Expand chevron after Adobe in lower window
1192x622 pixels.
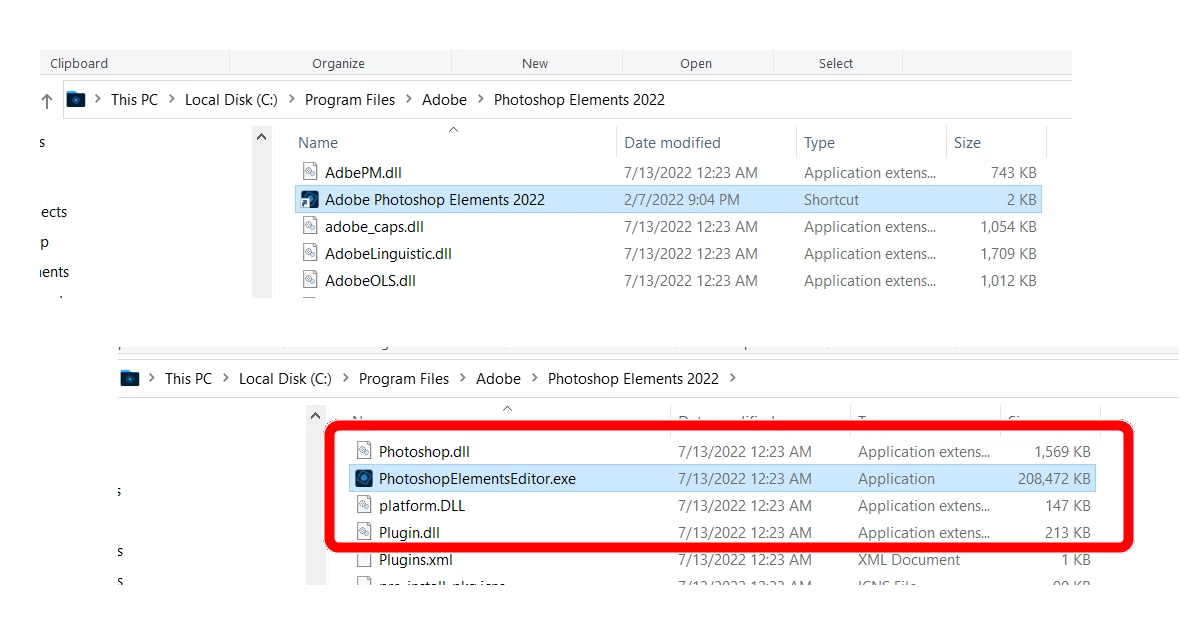[x=534, y=378]
